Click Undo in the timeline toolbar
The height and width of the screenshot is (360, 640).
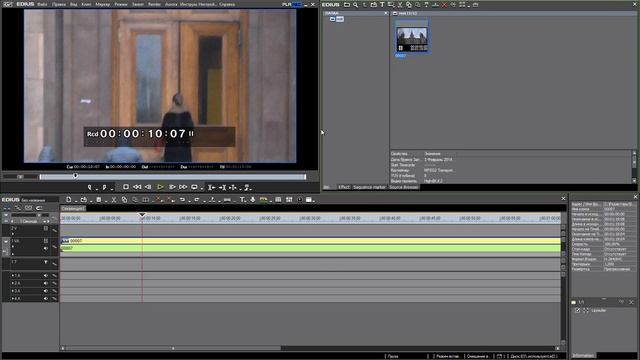182,200
